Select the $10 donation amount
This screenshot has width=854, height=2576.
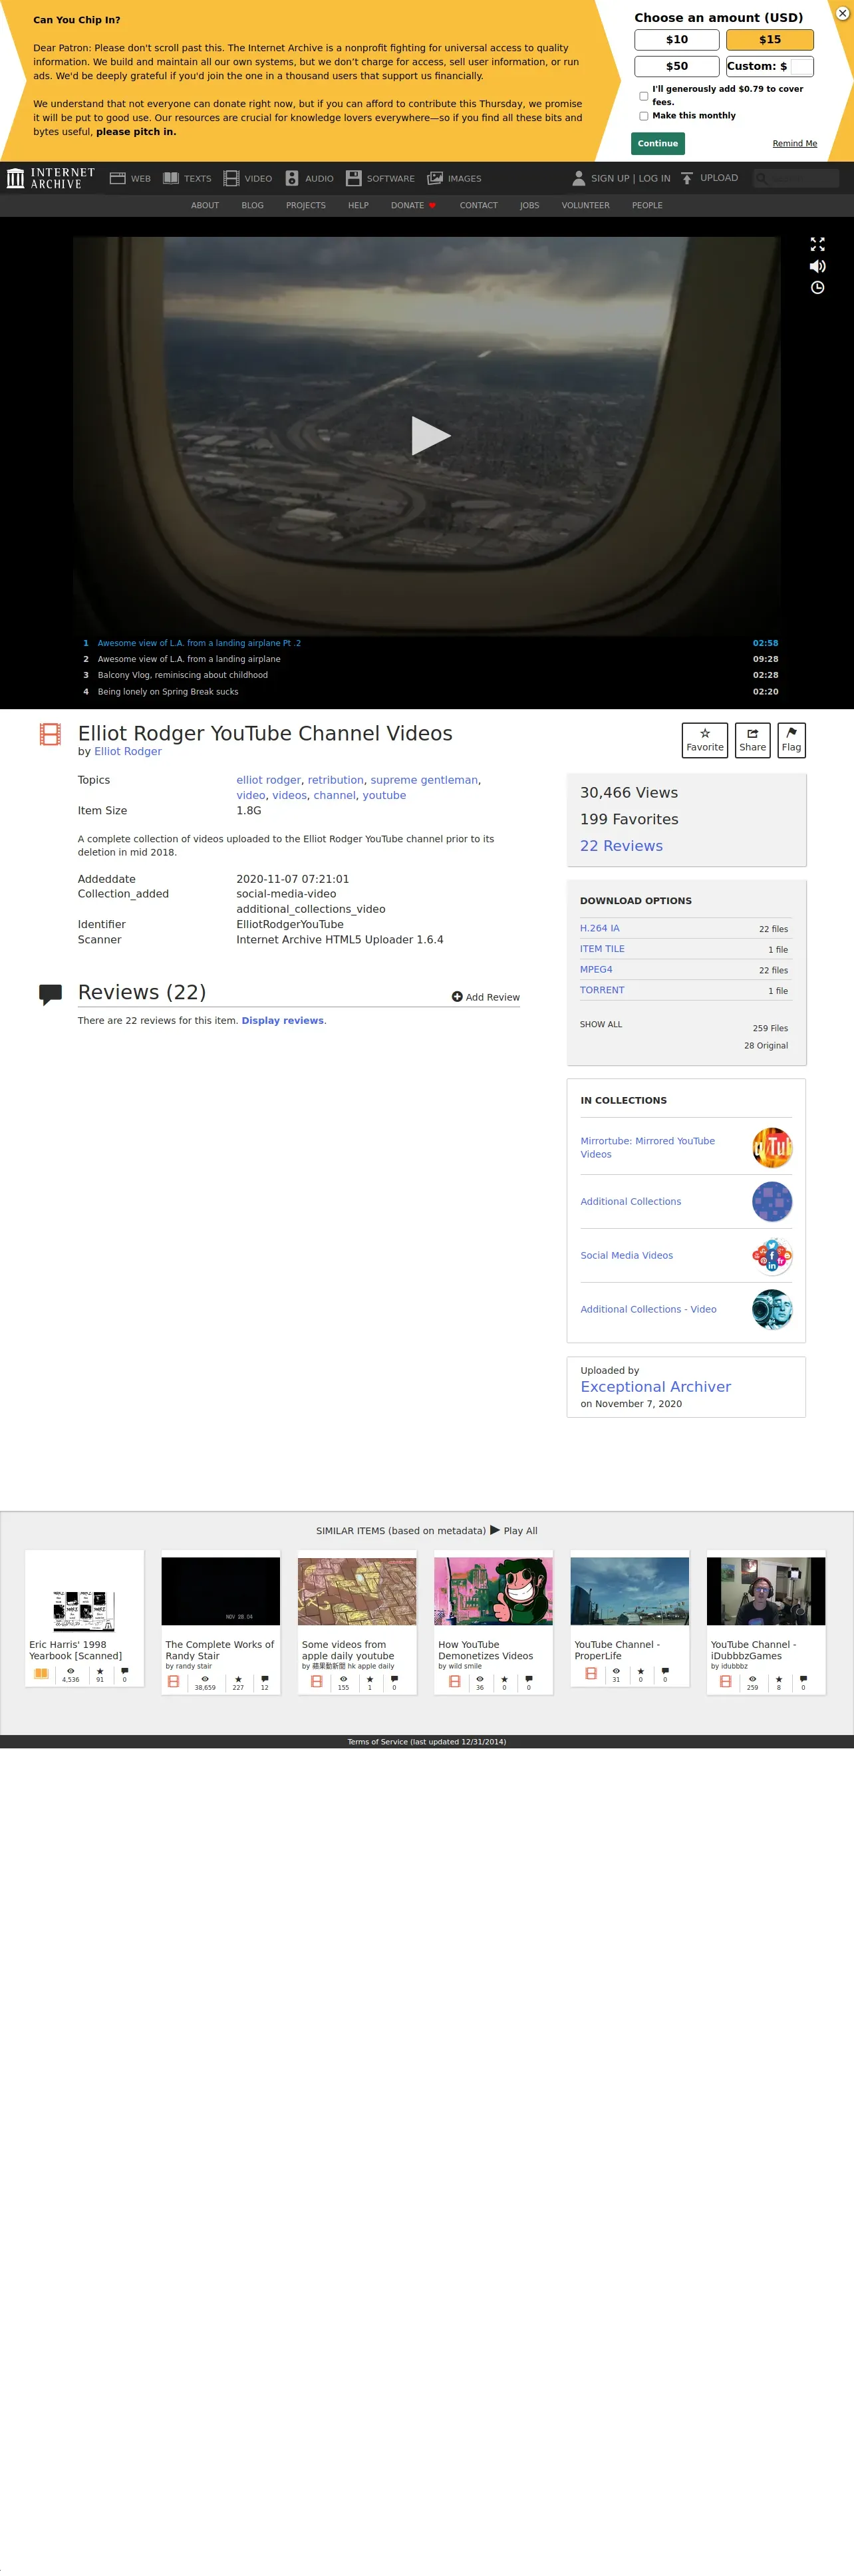677,40
